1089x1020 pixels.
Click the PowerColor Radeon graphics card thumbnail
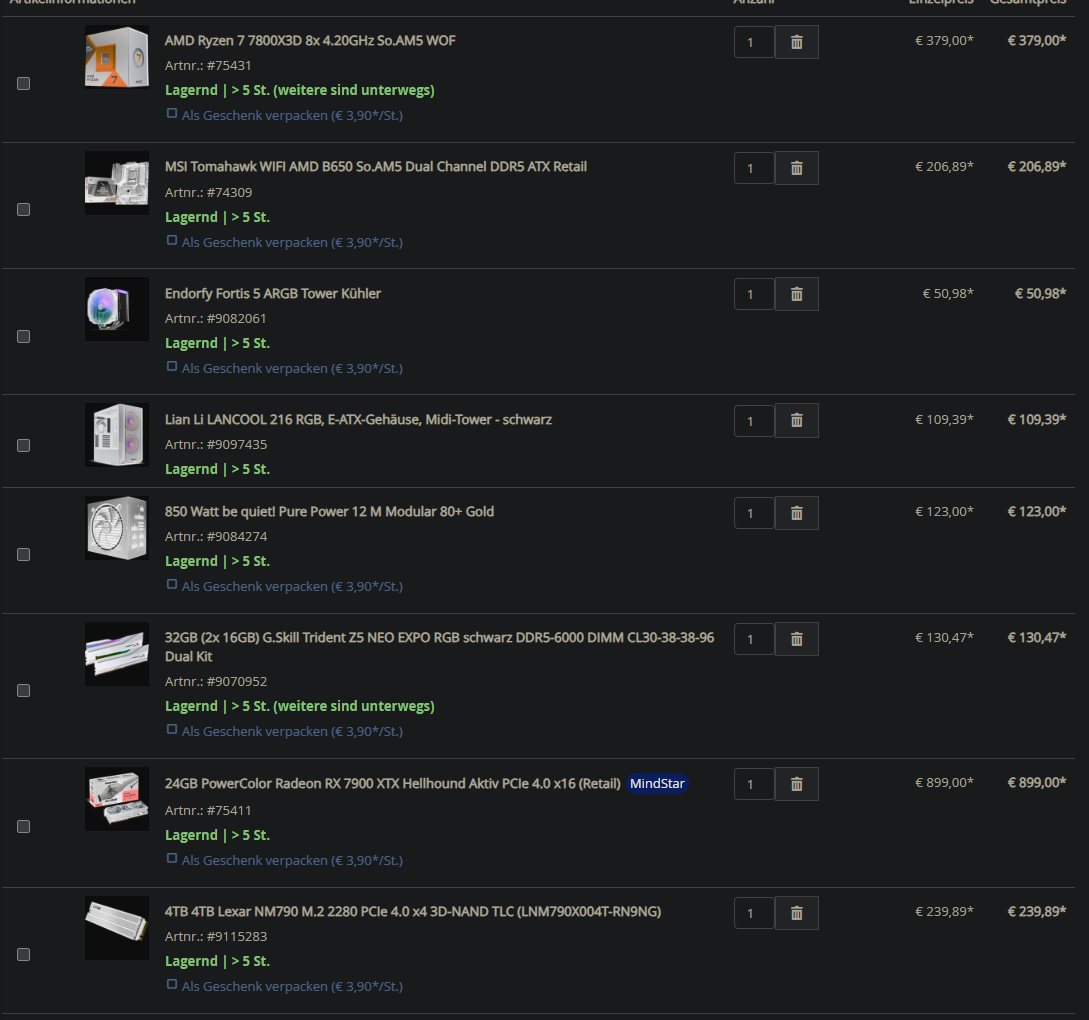click(117, 799)
